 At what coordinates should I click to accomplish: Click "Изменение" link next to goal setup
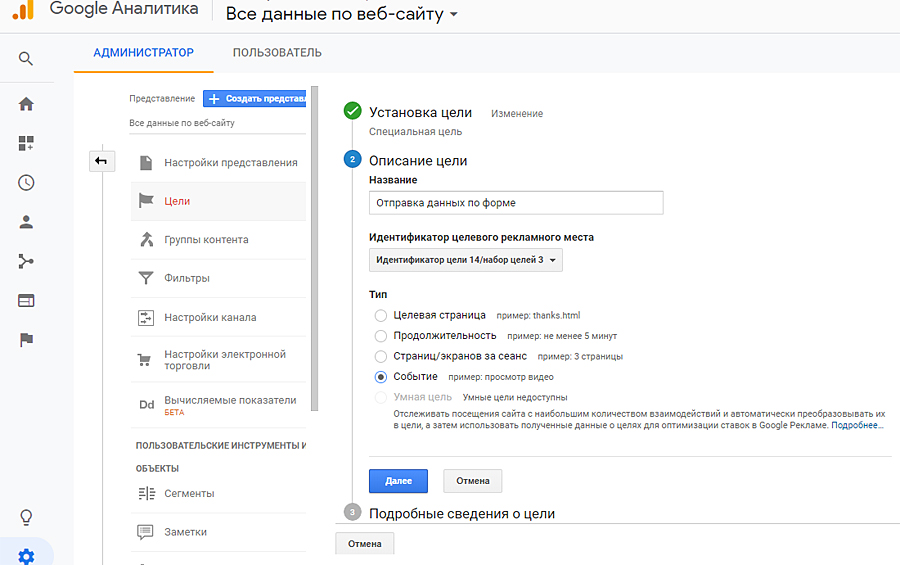[x=517, y=114]
